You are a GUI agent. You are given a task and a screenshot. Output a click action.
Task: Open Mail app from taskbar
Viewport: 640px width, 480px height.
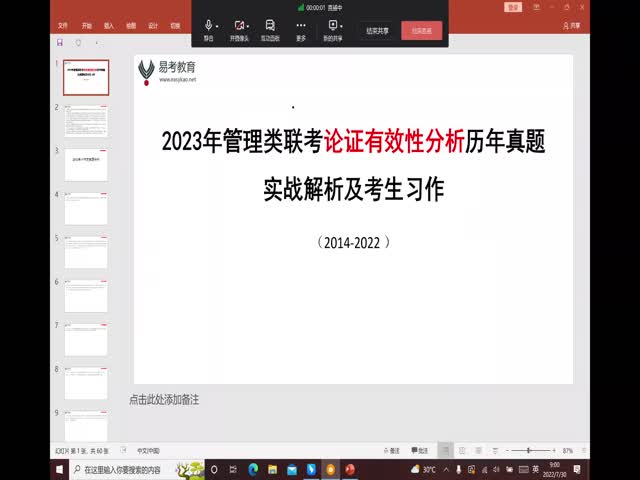pos(292,470)
